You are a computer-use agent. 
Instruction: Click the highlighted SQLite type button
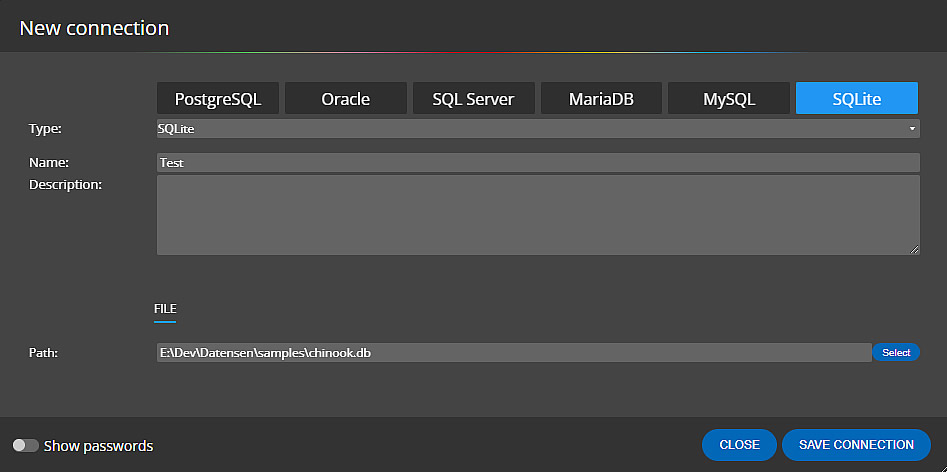(x=857, y=99)
